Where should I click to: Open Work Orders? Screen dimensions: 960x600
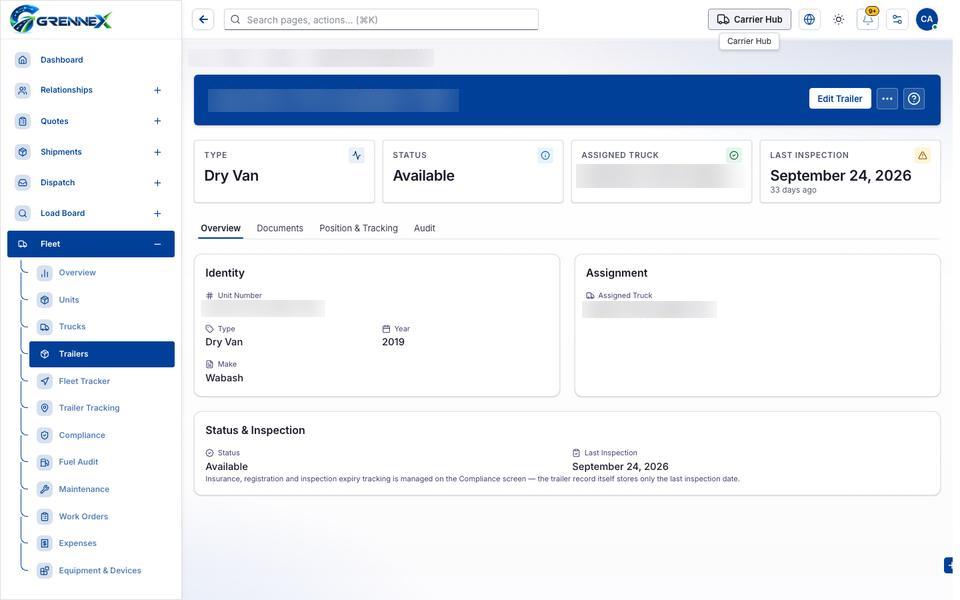[102, 516]
